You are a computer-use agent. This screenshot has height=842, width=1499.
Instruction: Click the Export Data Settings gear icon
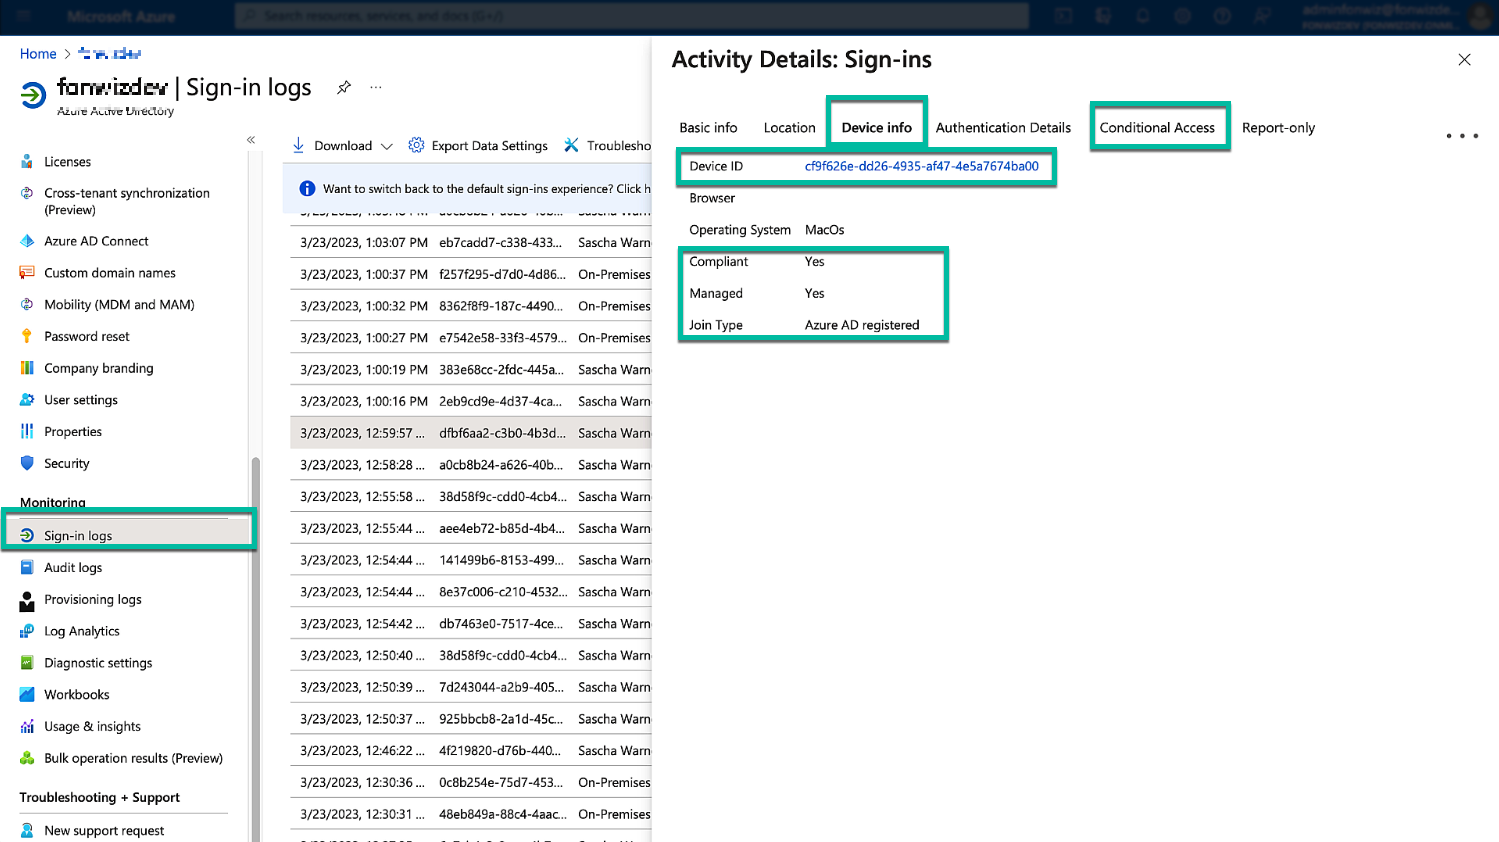click(x=416, y=146)
